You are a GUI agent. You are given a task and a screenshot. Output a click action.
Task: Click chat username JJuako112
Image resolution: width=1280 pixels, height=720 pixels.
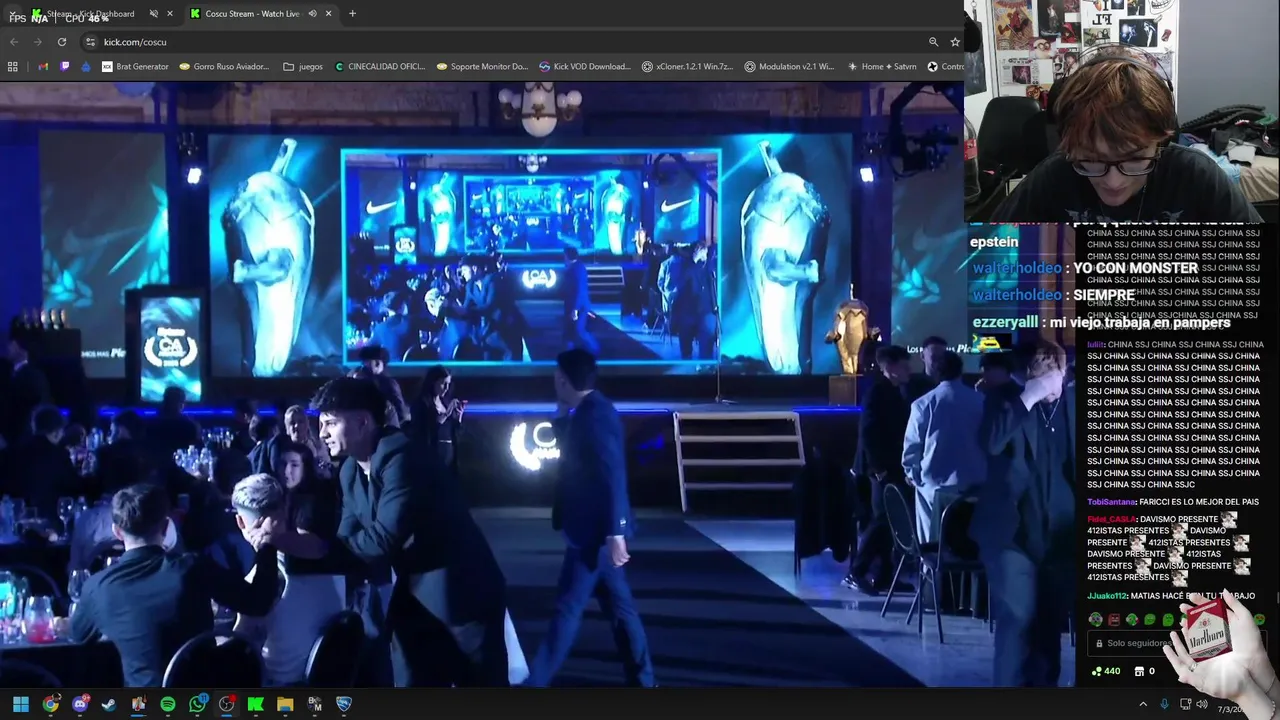(1109, 596)
